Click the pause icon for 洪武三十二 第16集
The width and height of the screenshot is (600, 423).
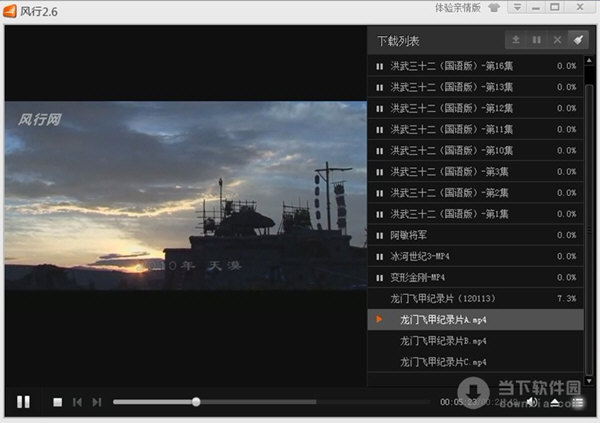[379, 67]
